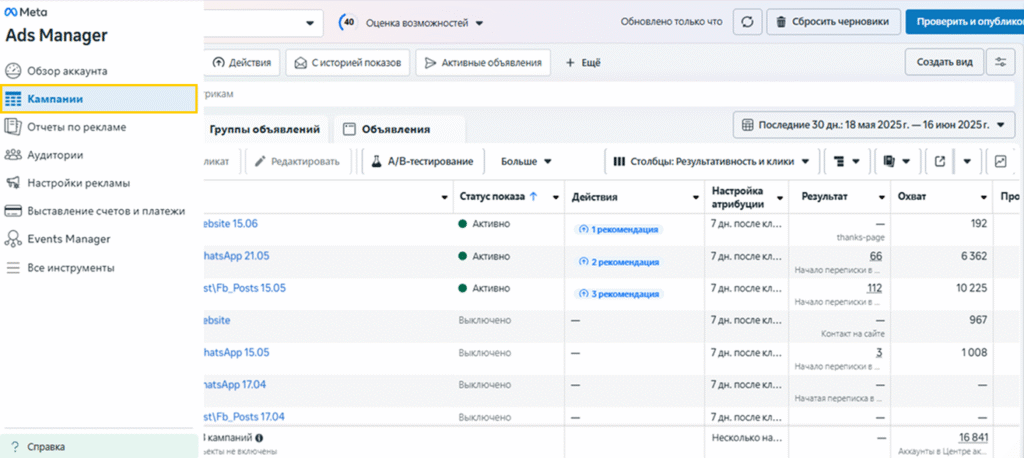Click Проверить и опубликовать button
The width and height of the screenshot is (1024, 458).
pyautogui.click(x=965, y=22)
